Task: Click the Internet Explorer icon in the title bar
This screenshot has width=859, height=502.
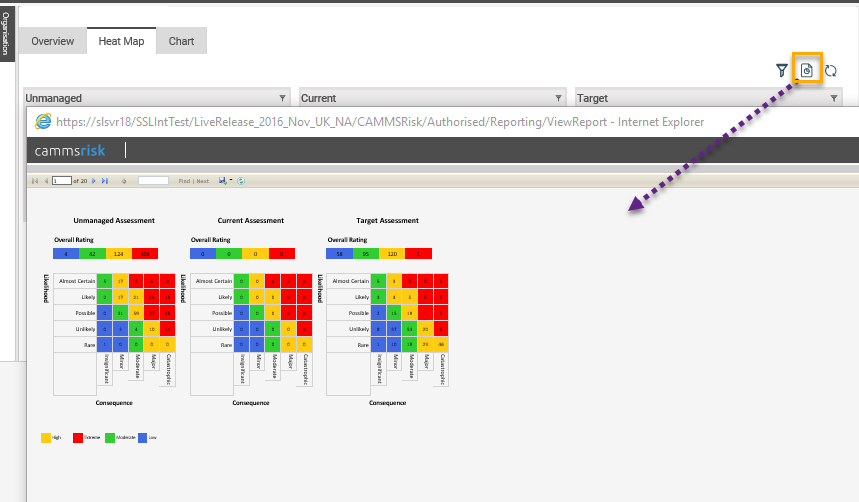Action: click(43, 121)
